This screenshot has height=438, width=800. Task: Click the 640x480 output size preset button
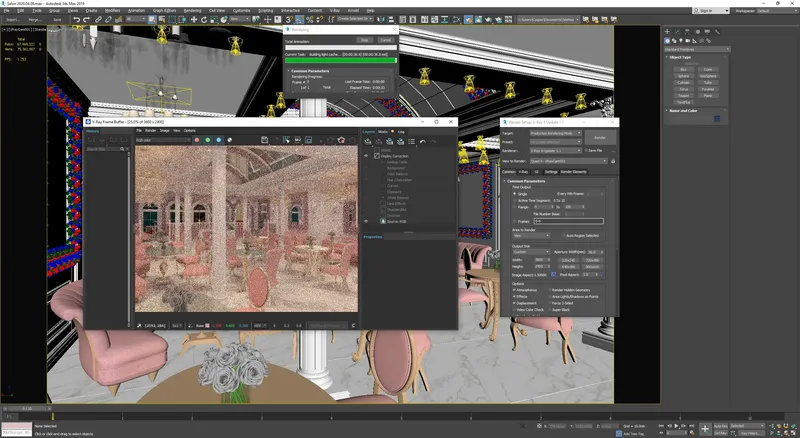(x=568, y=266)
